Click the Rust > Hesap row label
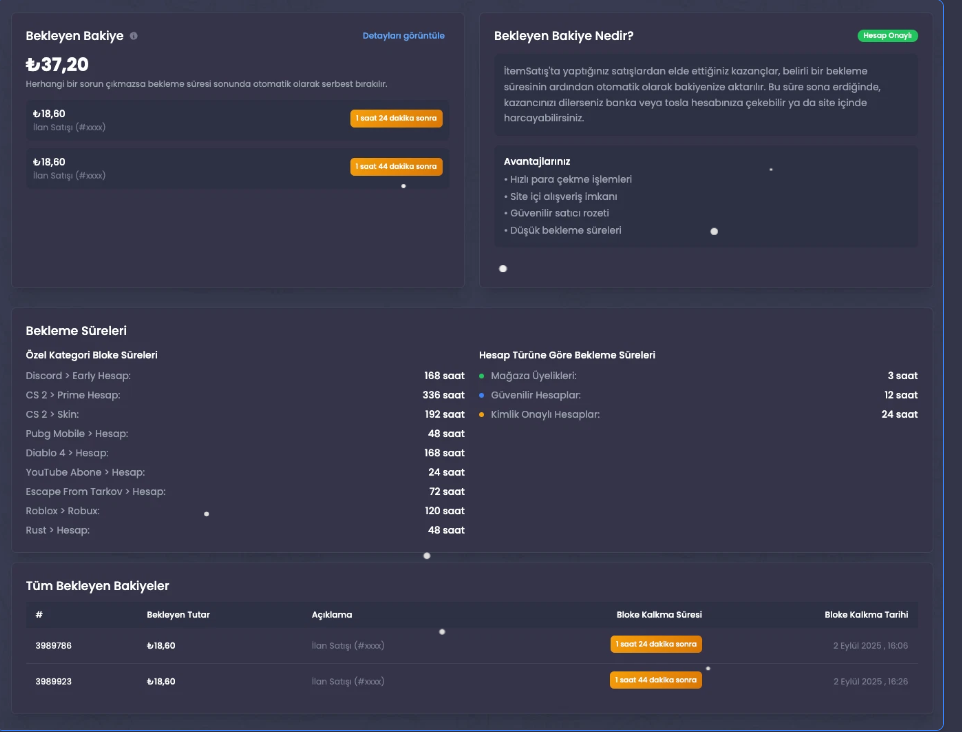Image resolution: width=962 pixels, height=732 pixels. pyautogui.click(x=58, y=530)
